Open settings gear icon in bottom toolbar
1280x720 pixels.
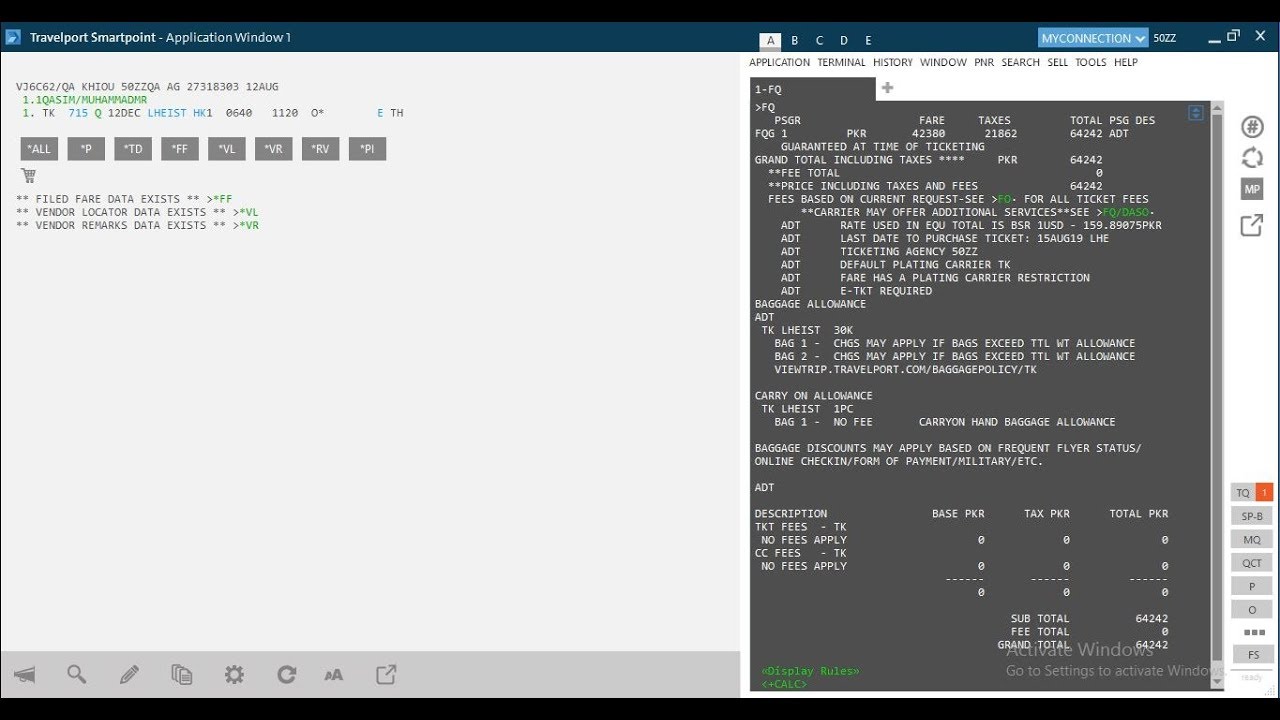[234, 675]
